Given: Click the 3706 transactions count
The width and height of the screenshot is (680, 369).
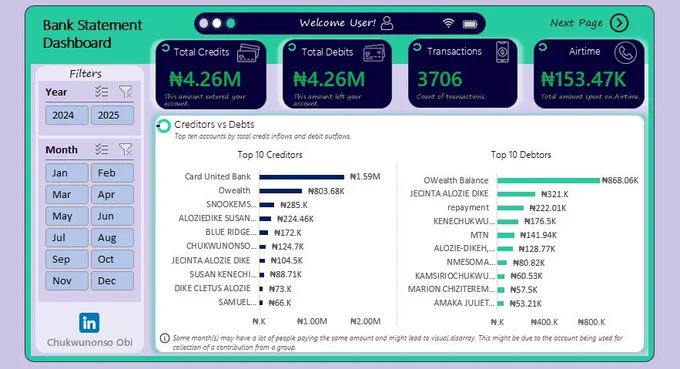Looking at the screenshot, I should click(x=440, y=79).
